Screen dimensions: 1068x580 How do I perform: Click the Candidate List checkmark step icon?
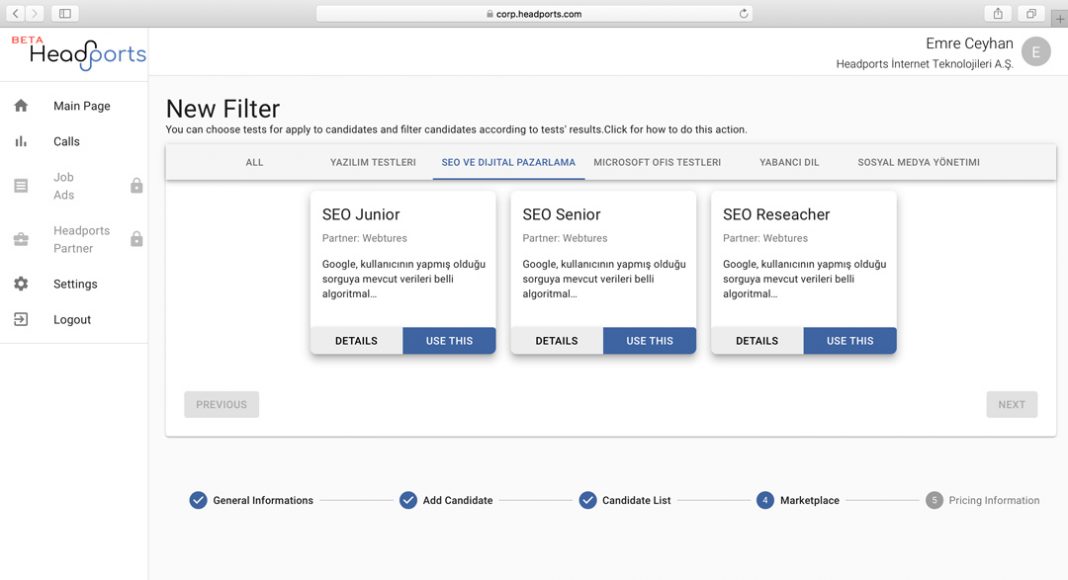tap(587, 500)
